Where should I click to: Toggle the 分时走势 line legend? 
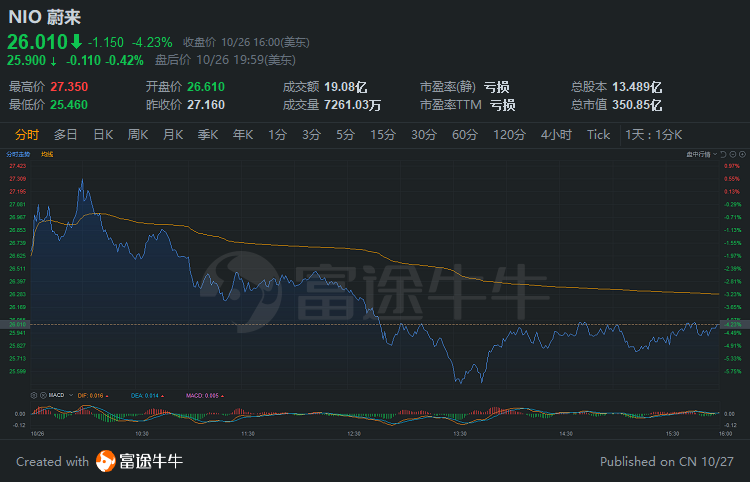18,154
